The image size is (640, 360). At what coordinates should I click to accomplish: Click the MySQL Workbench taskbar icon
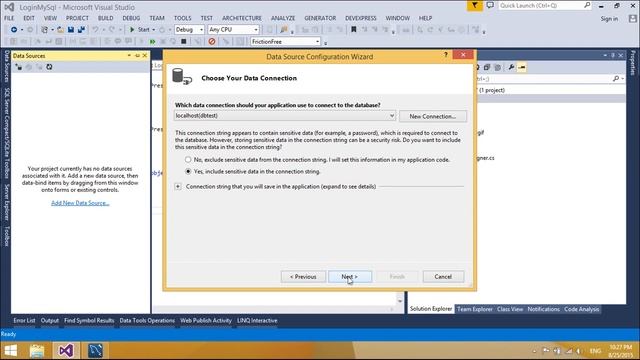coord(95,351)
